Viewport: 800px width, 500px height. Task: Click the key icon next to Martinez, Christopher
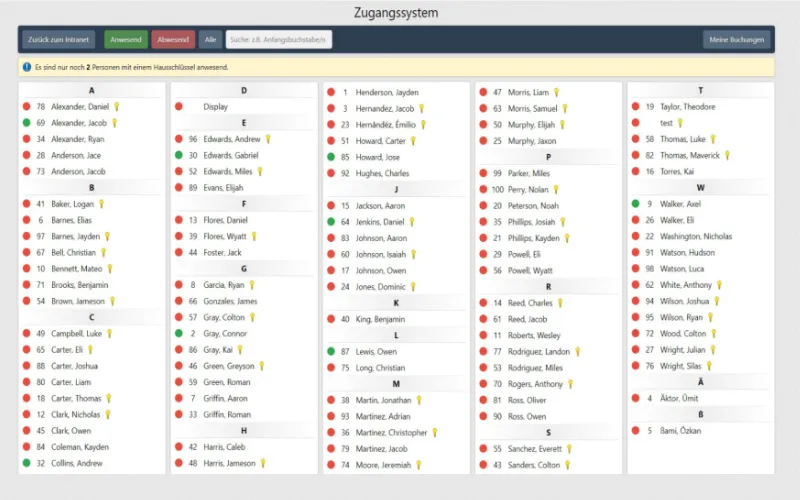point(435,432)
